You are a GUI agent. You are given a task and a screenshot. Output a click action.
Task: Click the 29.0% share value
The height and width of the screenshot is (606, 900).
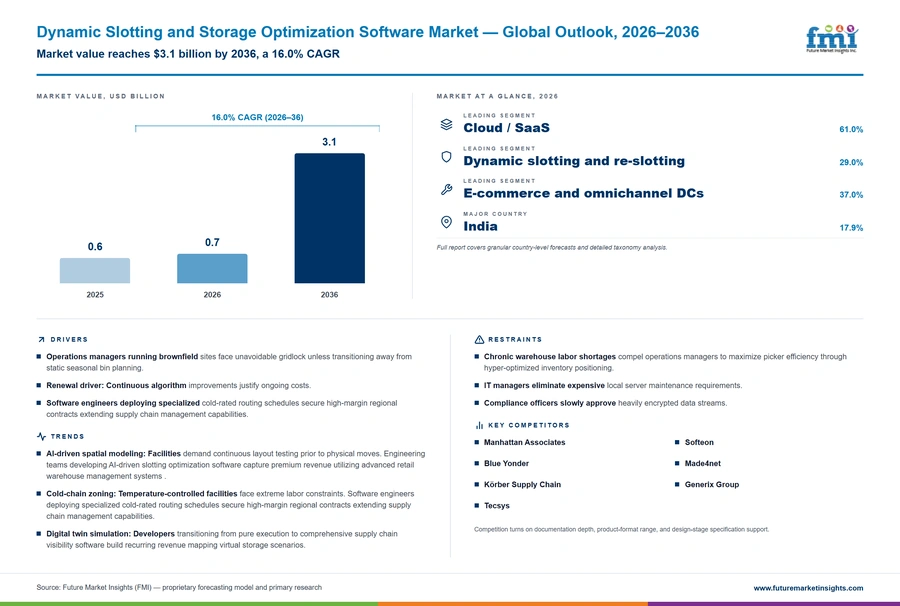coord(851,162)
